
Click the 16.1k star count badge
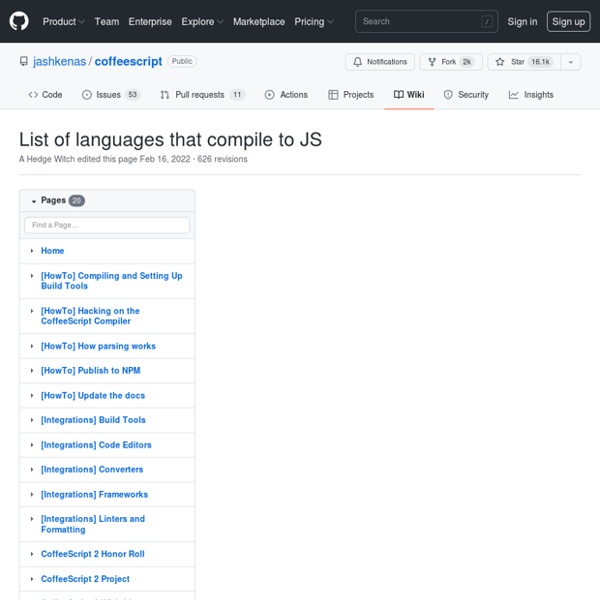540,62
